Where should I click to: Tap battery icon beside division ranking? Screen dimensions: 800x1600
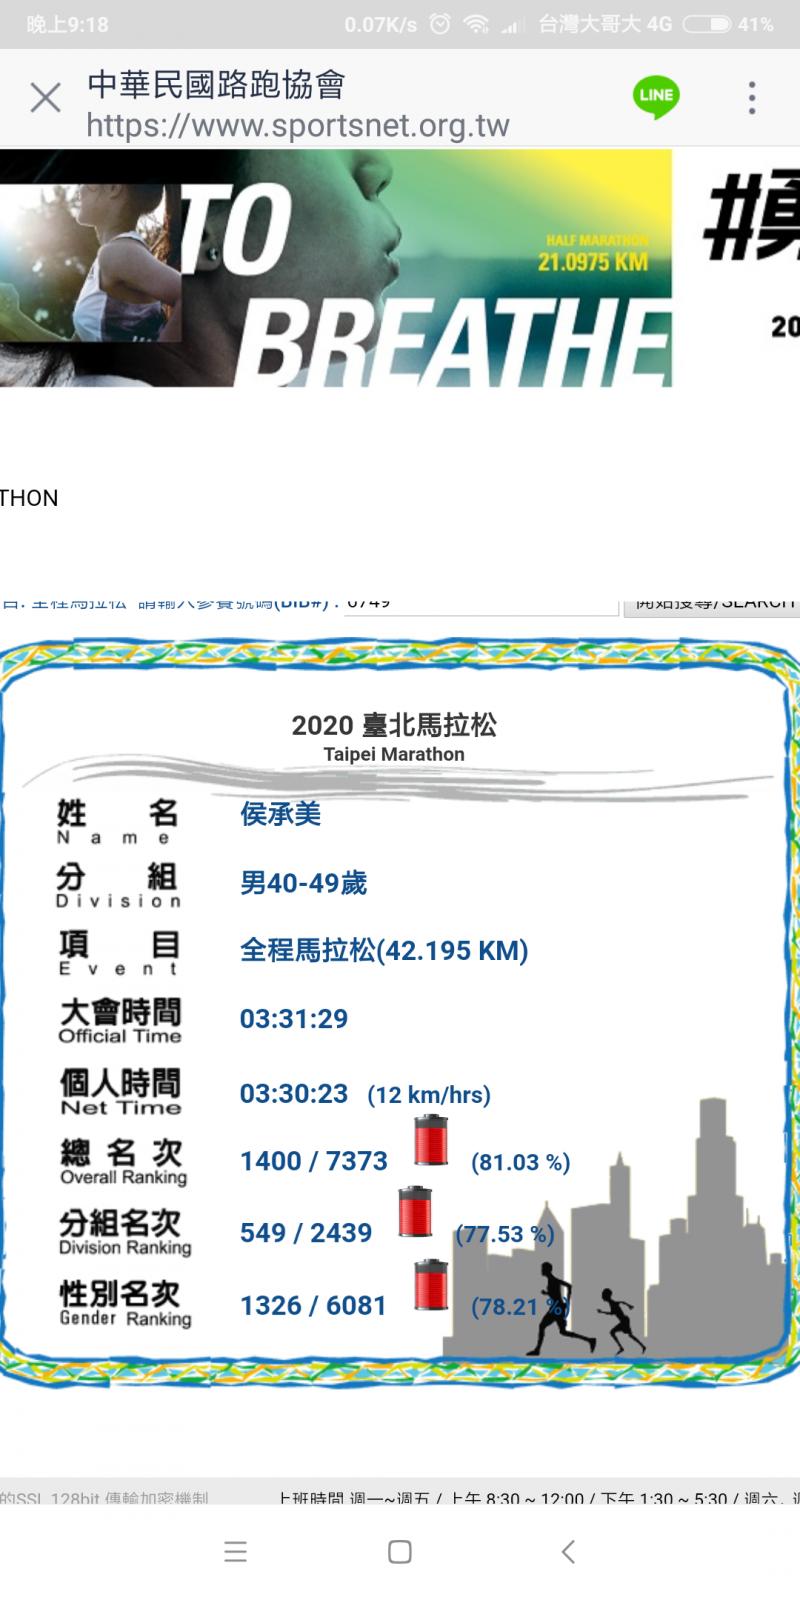pos(415,1211)
